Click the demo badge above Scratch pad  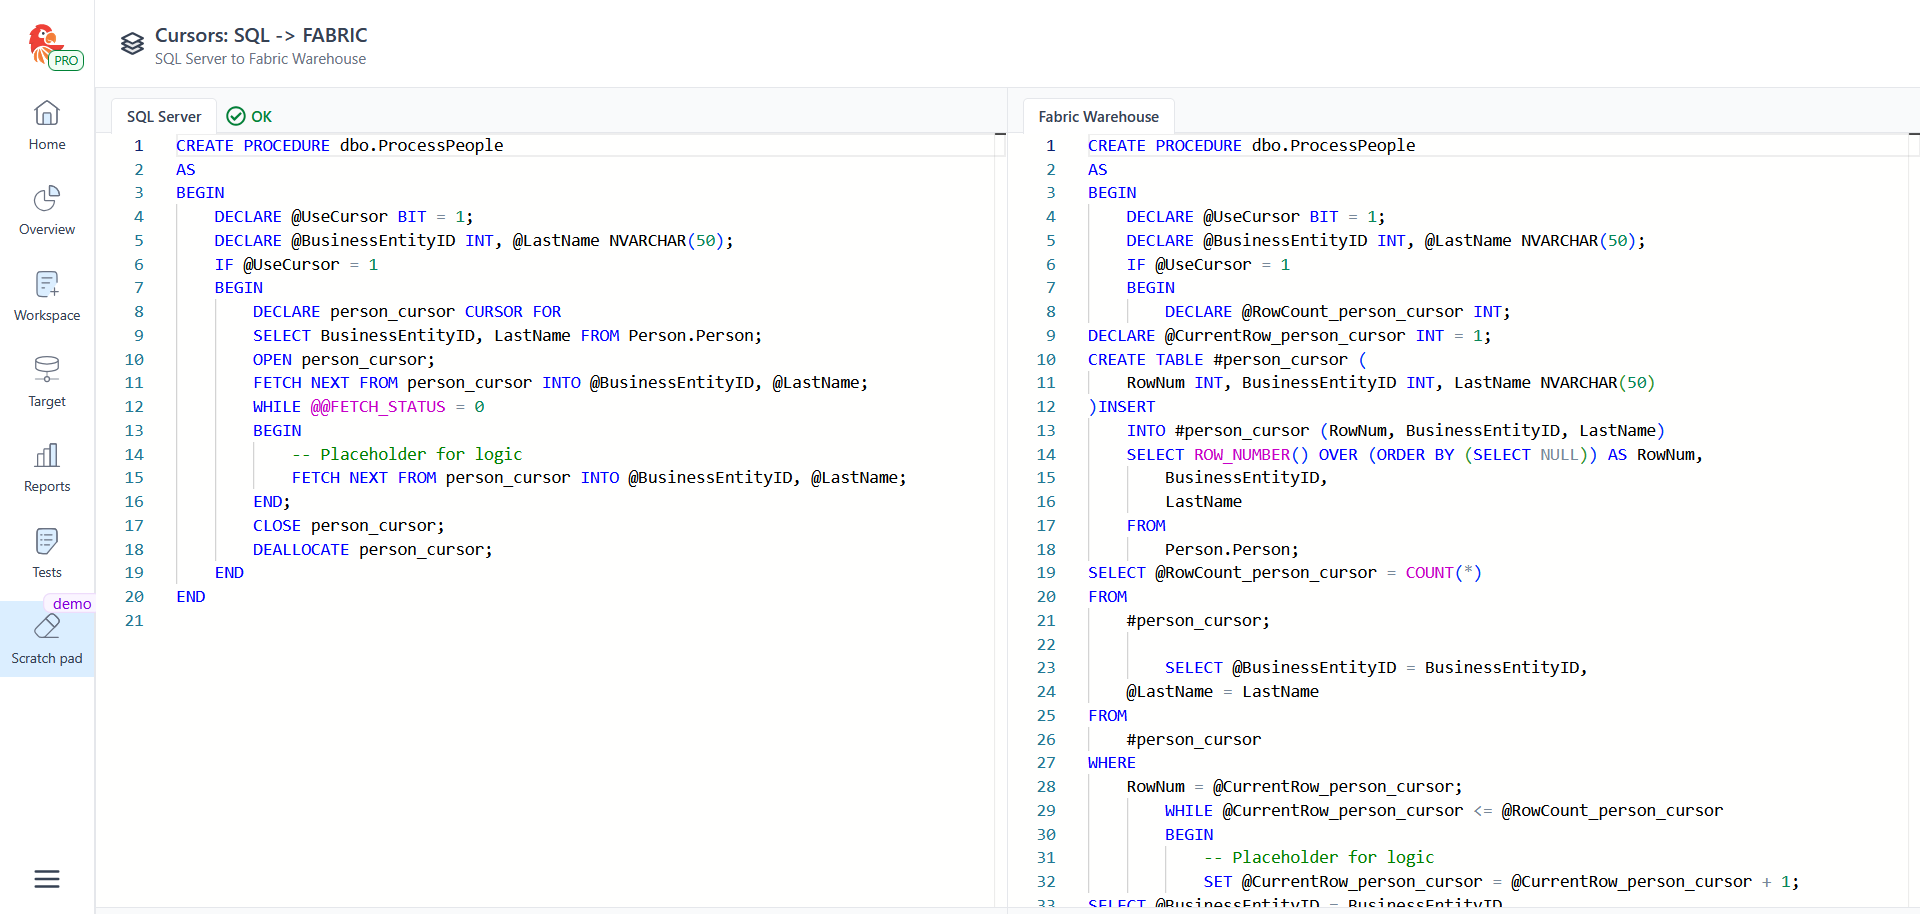[x=72, y=604]
